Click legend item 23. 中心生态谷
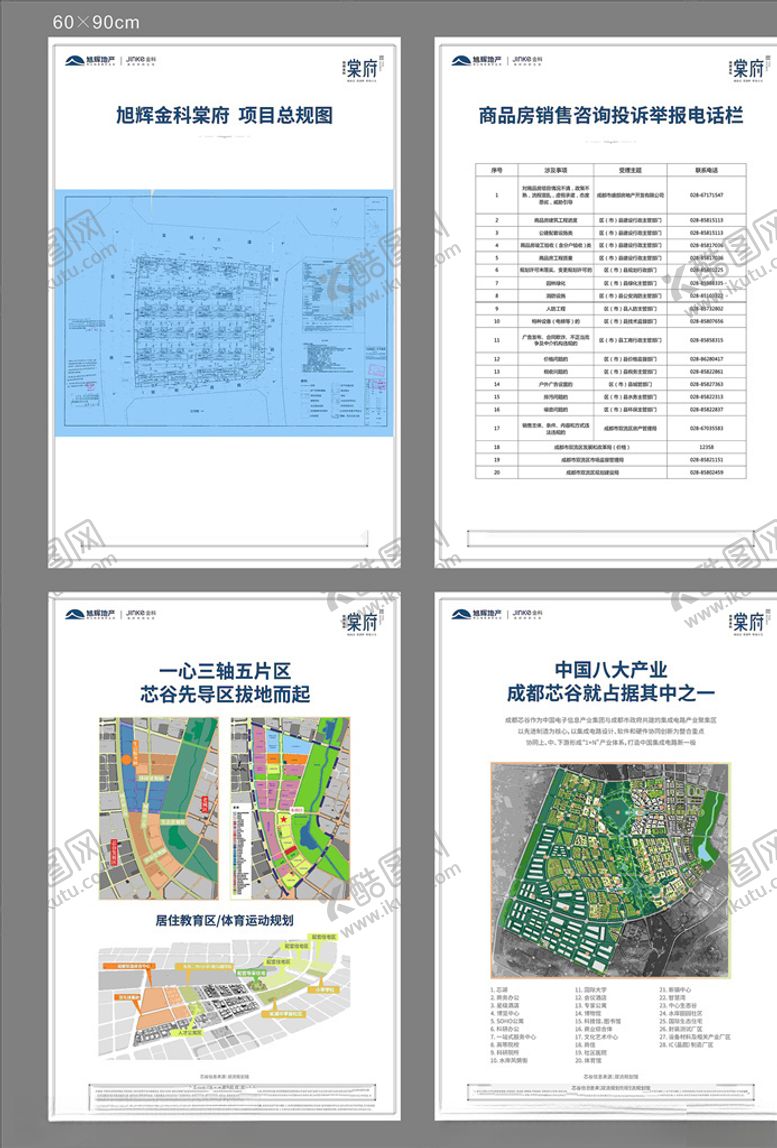Viewport: 777px width, 1148px height. [678, 1005]
